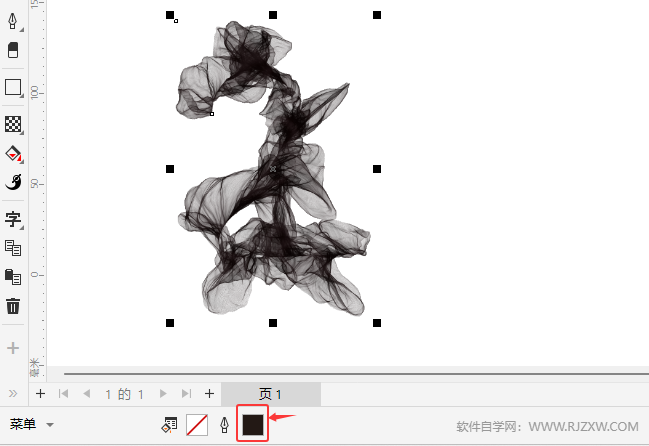
Task: Click the document color palette icon
Action: [169, 425]
